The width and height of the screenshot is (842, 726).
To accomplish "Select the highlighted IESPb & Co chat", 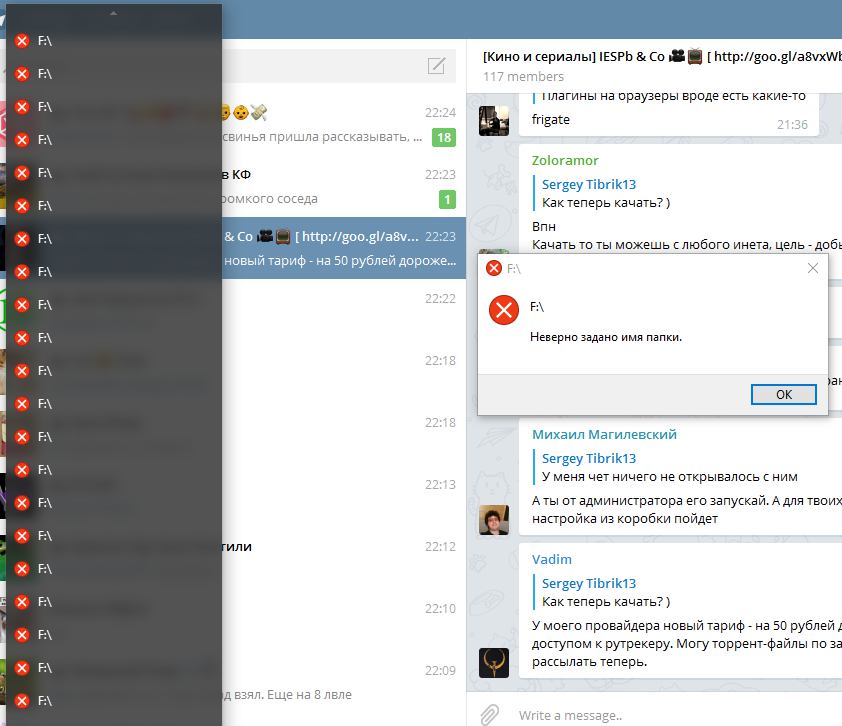I will click(x=344, y=248).
